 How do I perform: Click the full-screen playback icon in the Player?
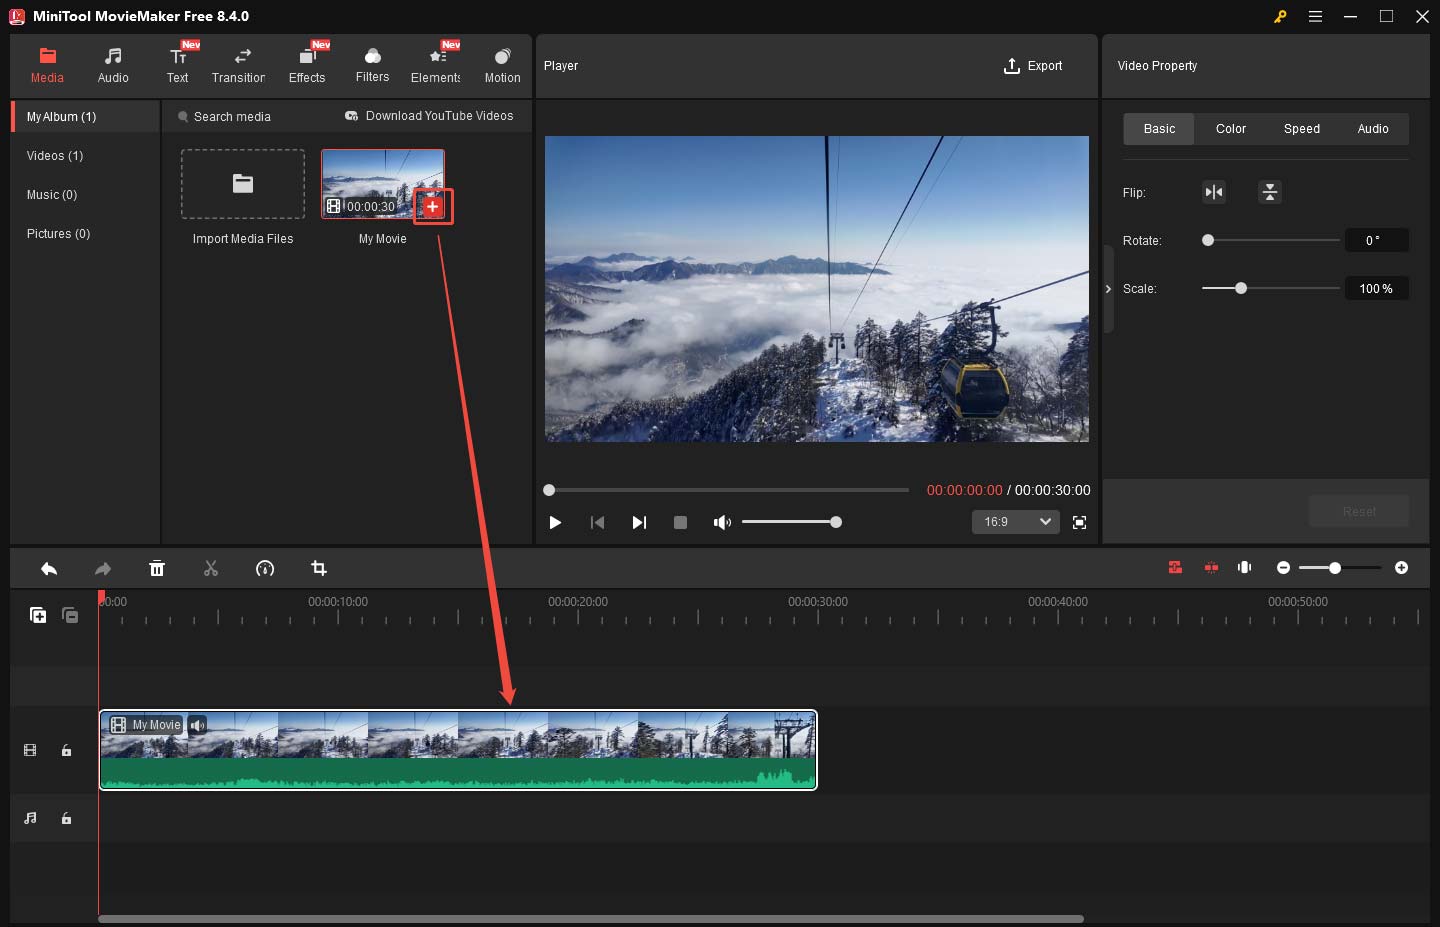(1079, 522)
